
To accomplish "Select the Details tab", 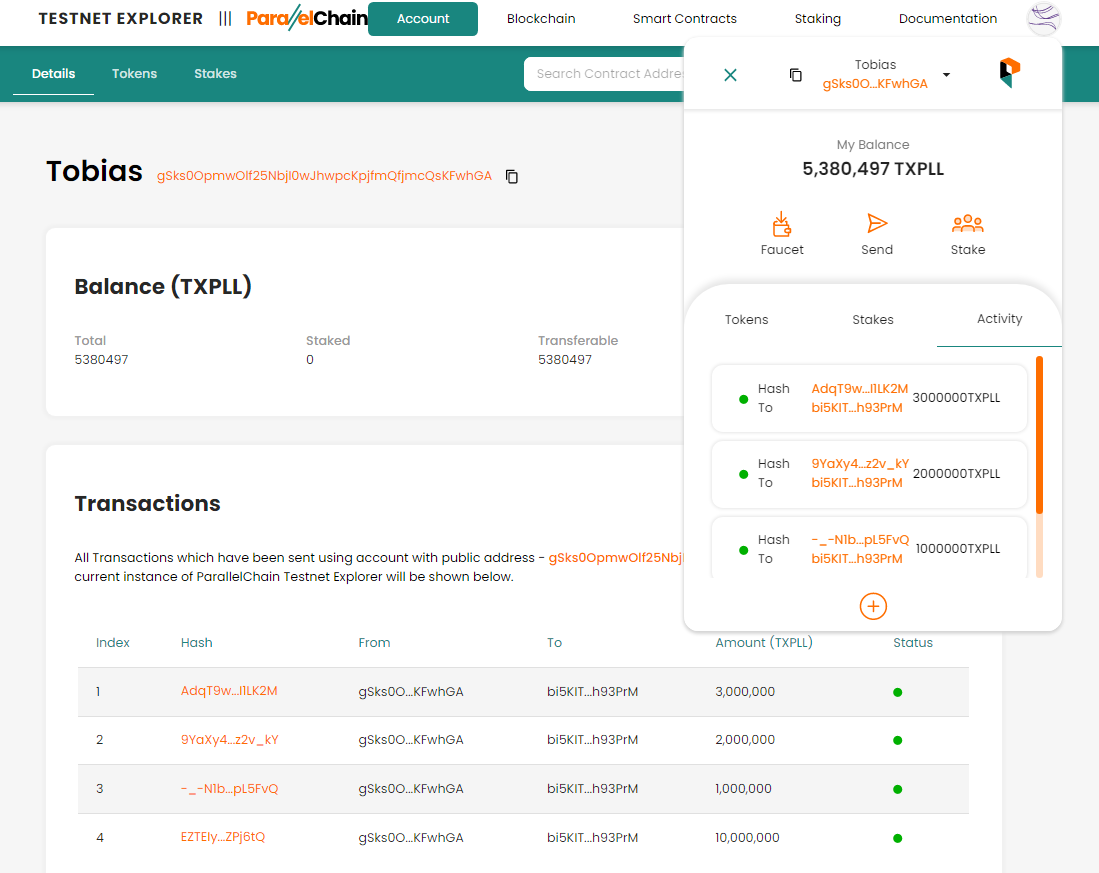I will click(53, 74).
